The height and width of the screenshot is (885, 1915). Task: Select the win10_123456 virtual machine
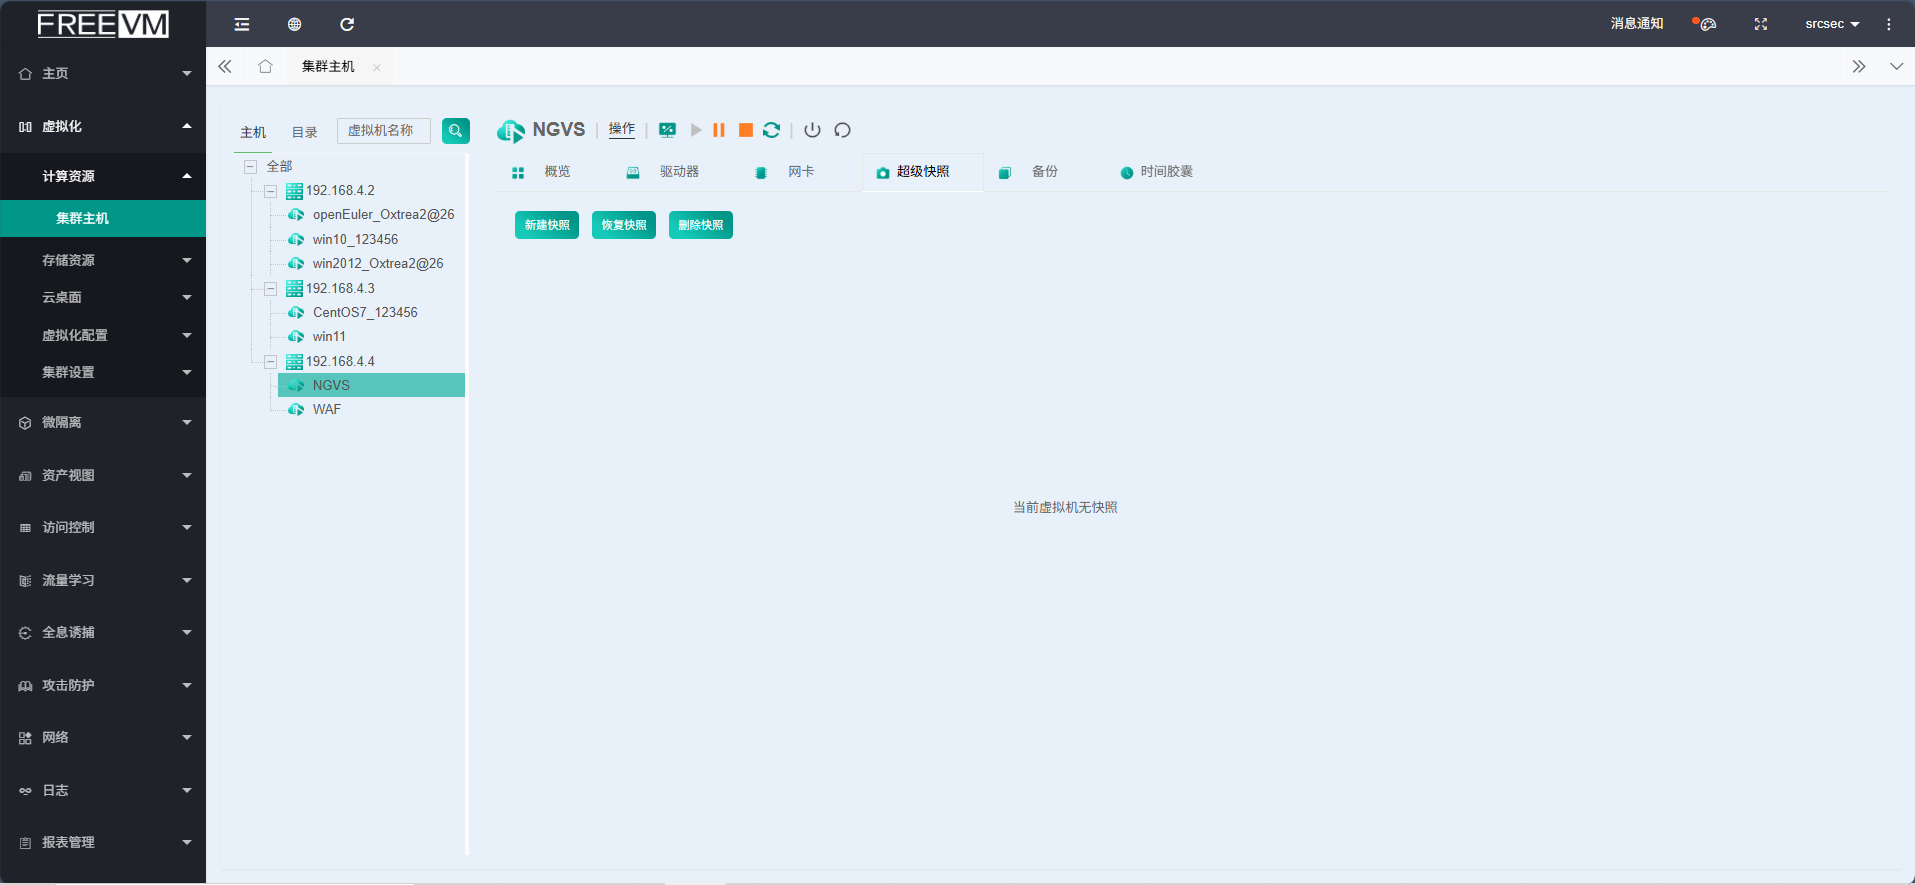point(355,240)
